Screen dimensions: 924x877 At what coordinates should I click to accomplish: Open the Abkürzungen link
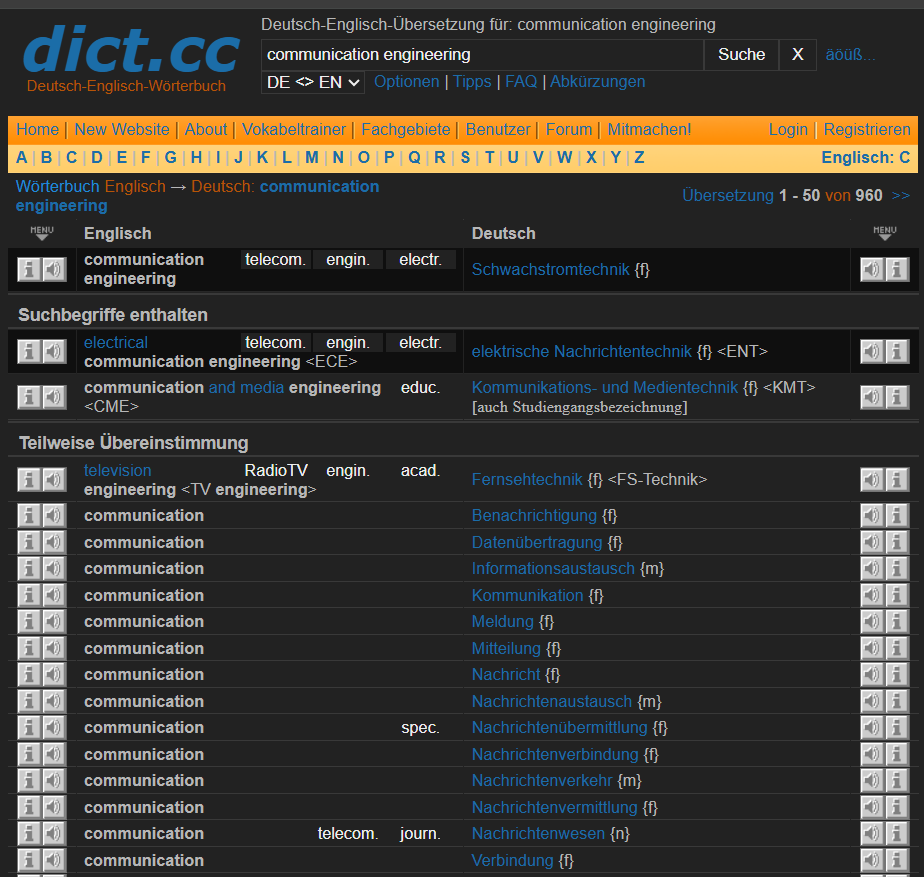[x=598, y=81]
